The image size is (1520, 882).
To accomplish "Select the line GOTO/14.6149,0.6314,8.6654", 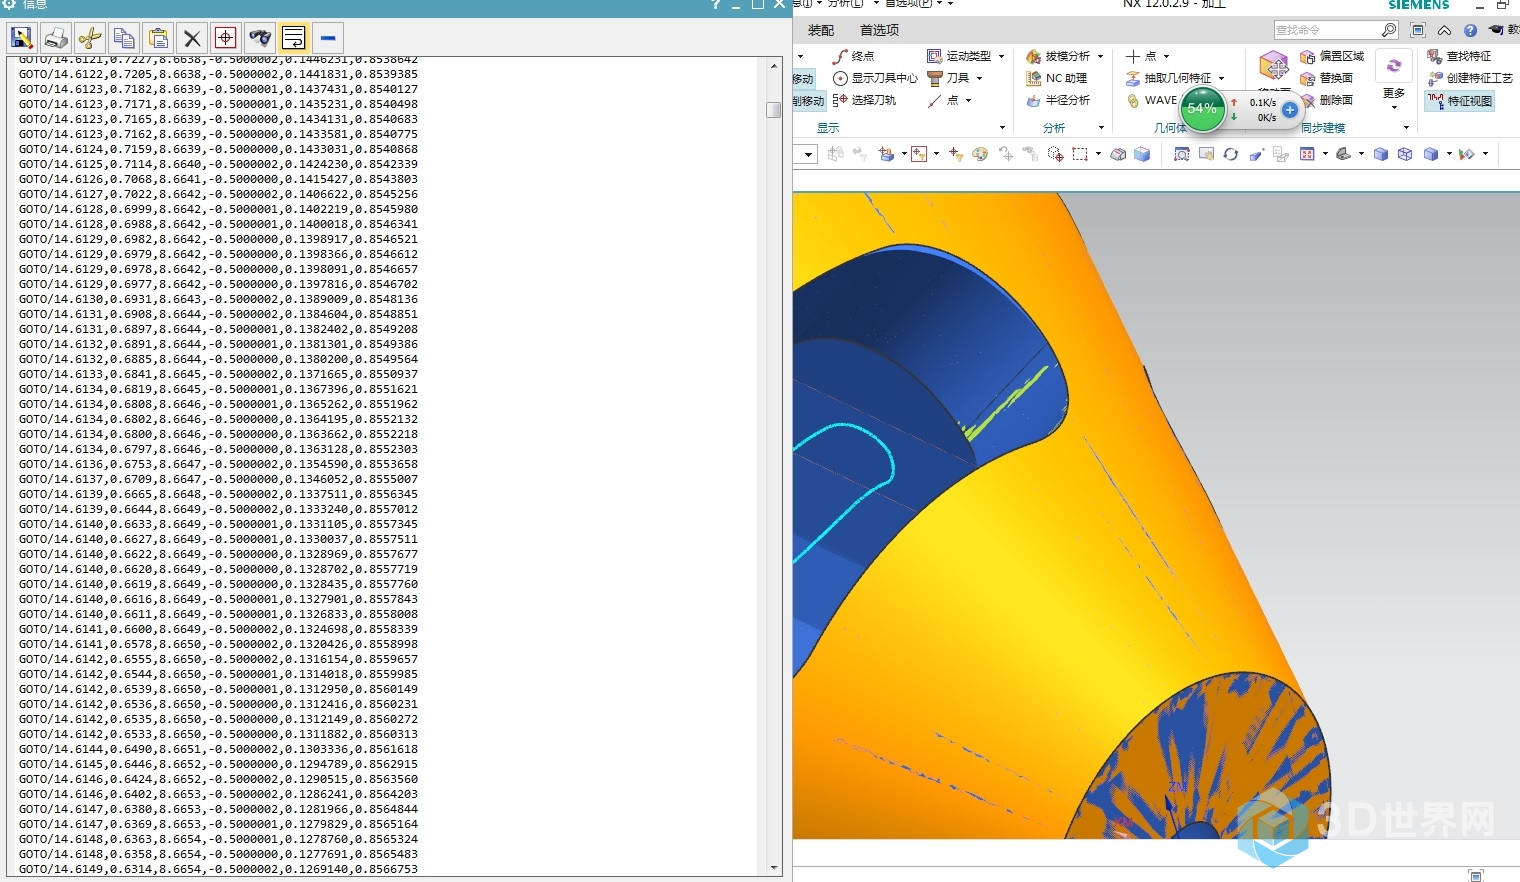I will (x=218, y=869).
